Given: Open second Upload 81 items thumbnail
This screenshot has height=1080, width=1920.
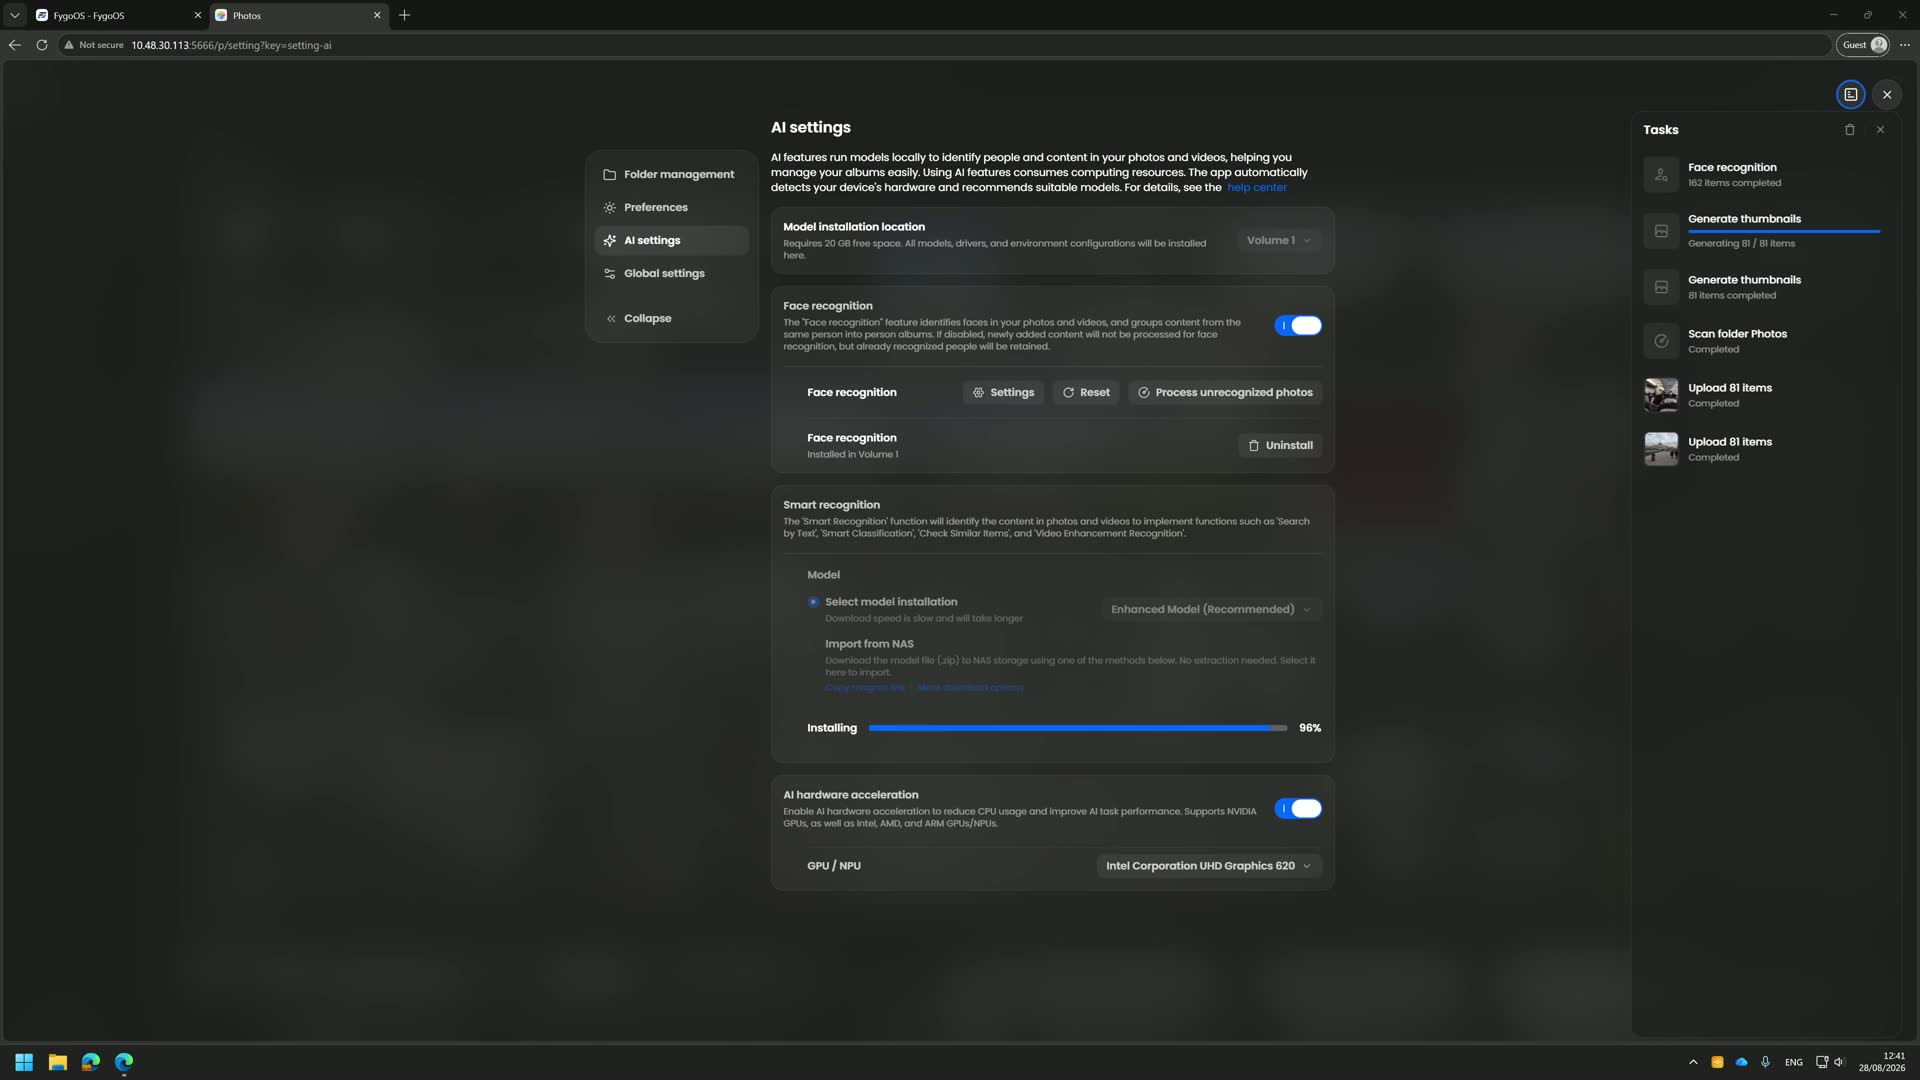Looking at the screenshot, I should tap(1661, 449).
